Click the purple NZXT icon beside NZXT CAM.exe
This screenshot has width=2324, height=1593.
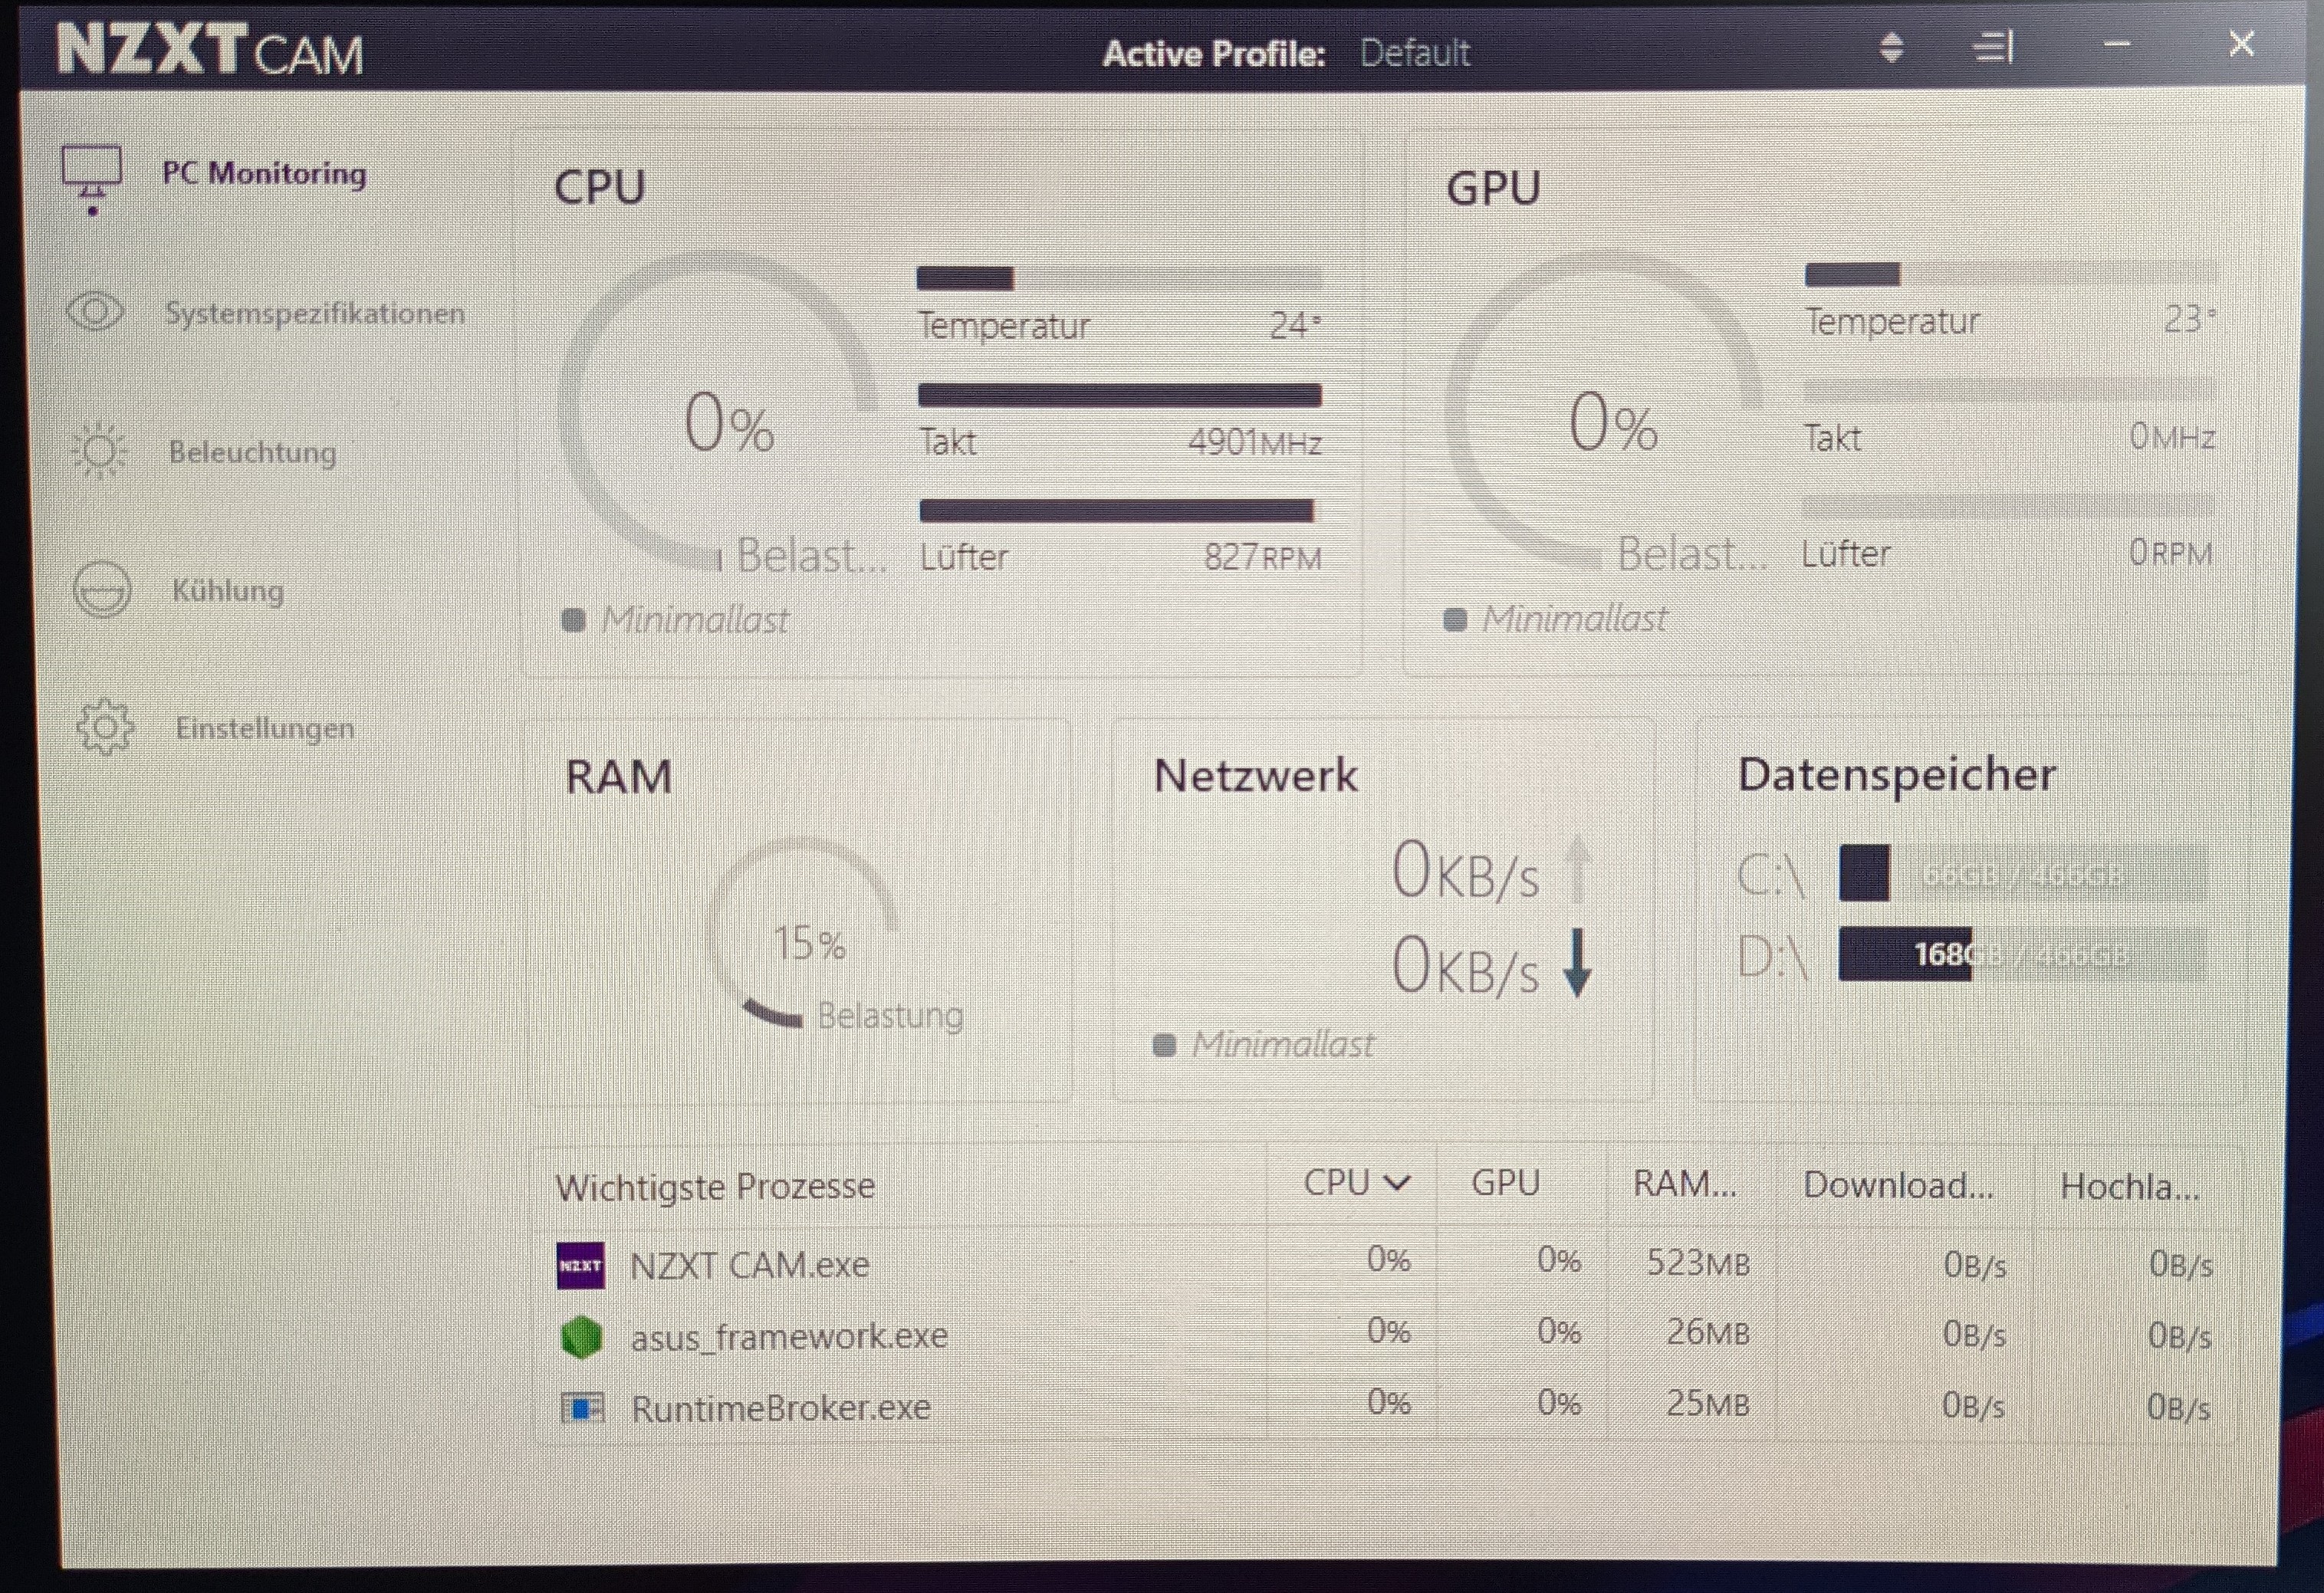pos(581,1265)
